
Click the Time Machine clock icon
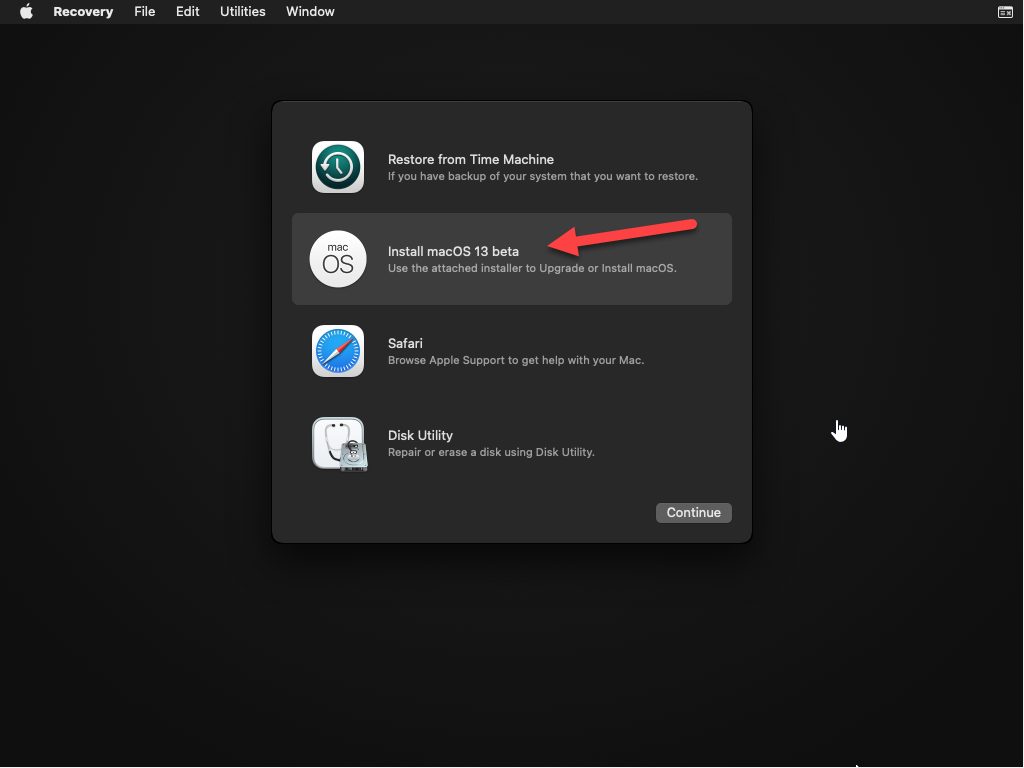point(338,167)
